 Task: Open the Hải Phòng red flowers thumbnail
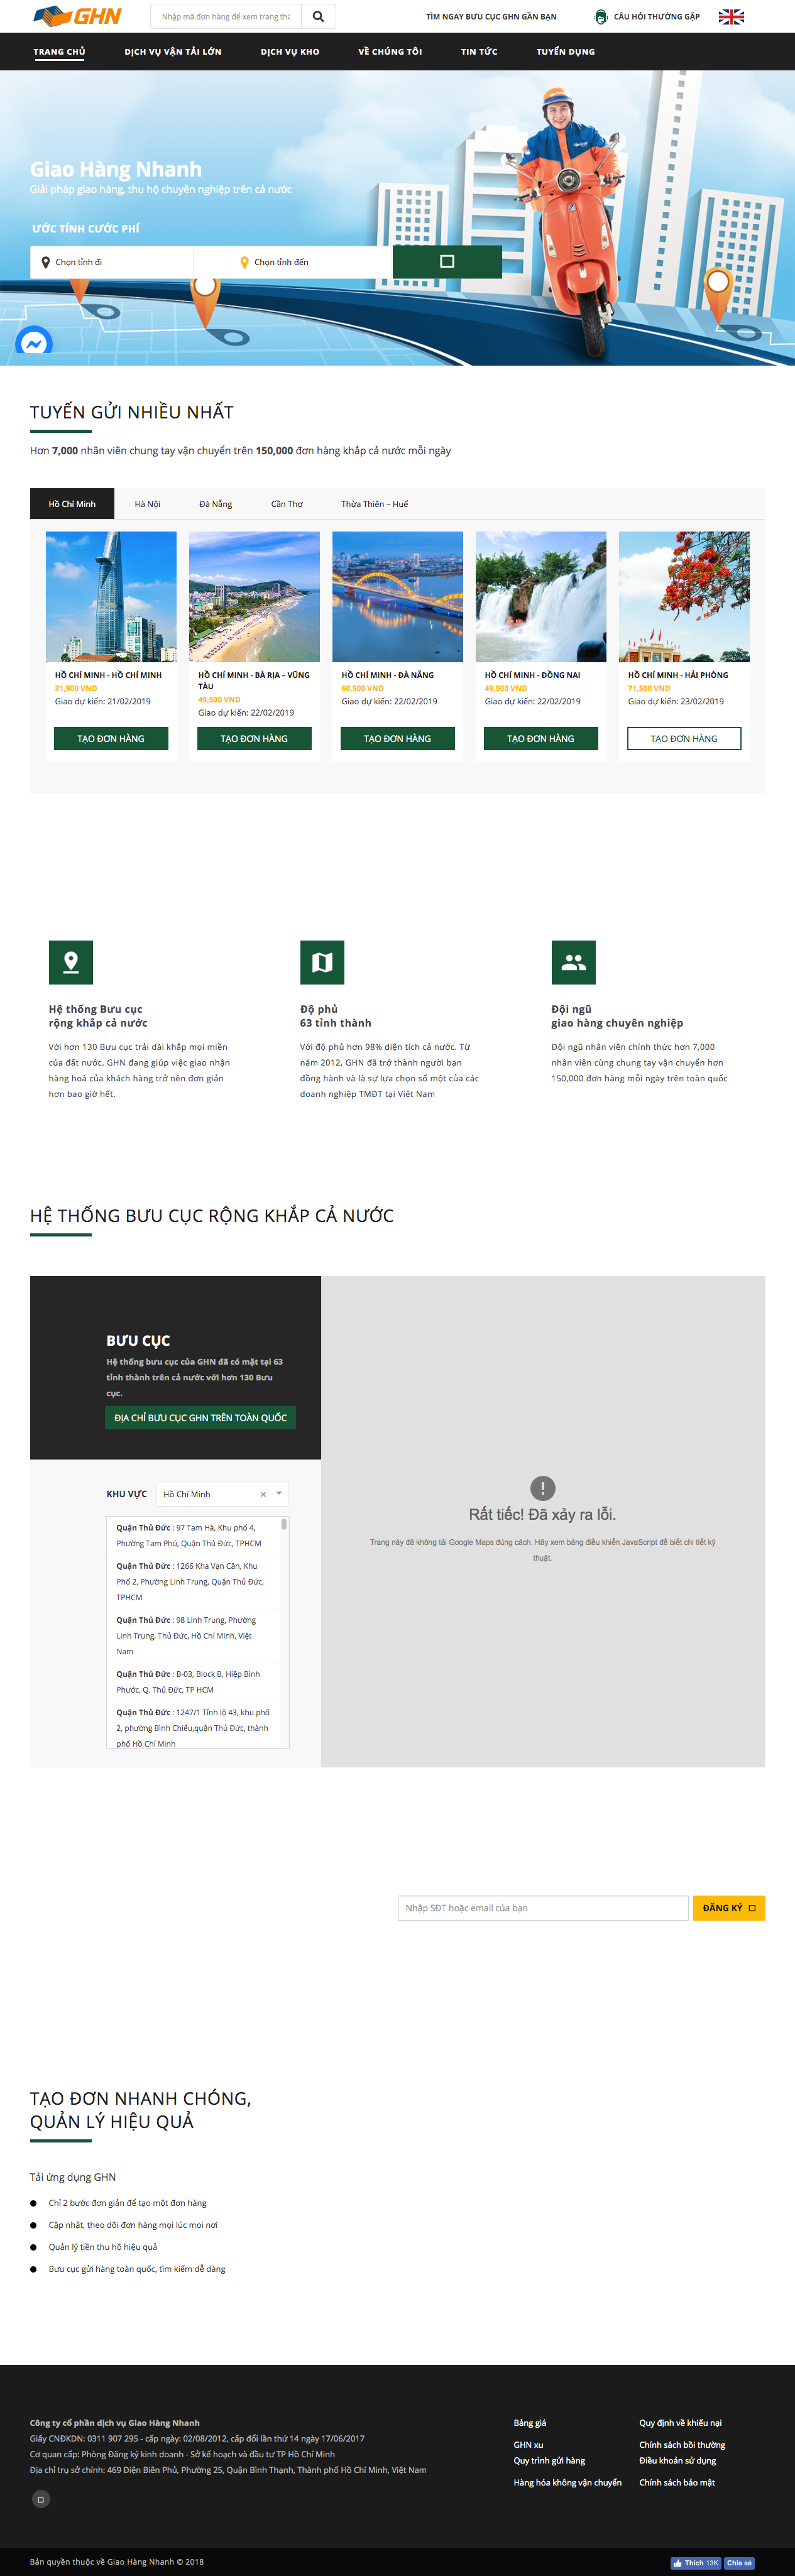(684, 596)
